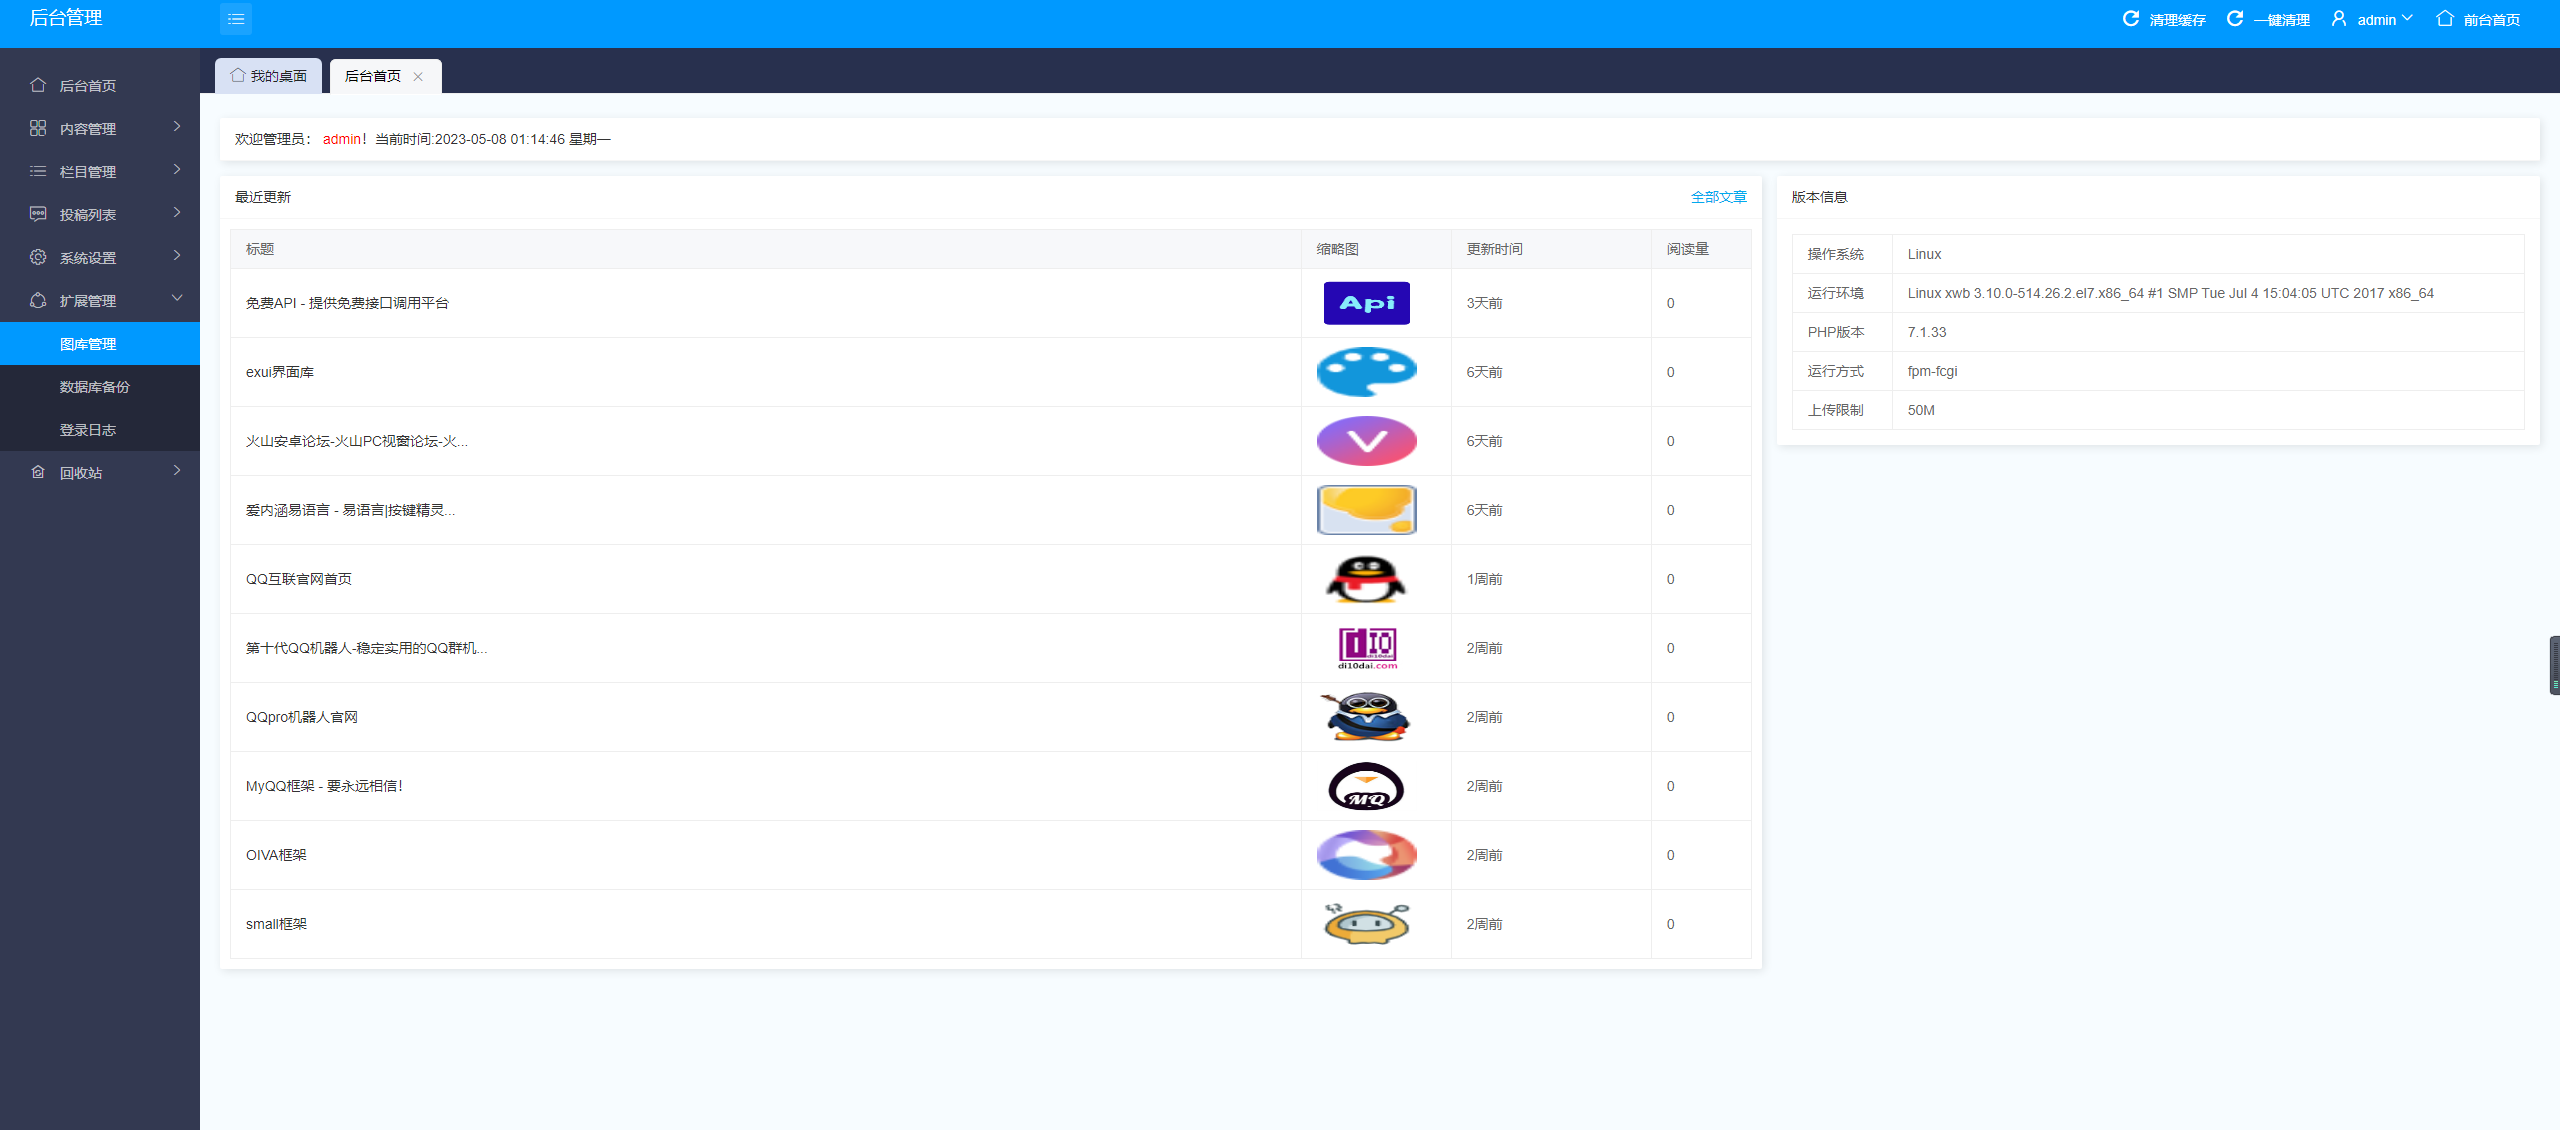Click 清理缓存 in the top bar
The image size is (2560, 1130).
tap(2177, 20)
